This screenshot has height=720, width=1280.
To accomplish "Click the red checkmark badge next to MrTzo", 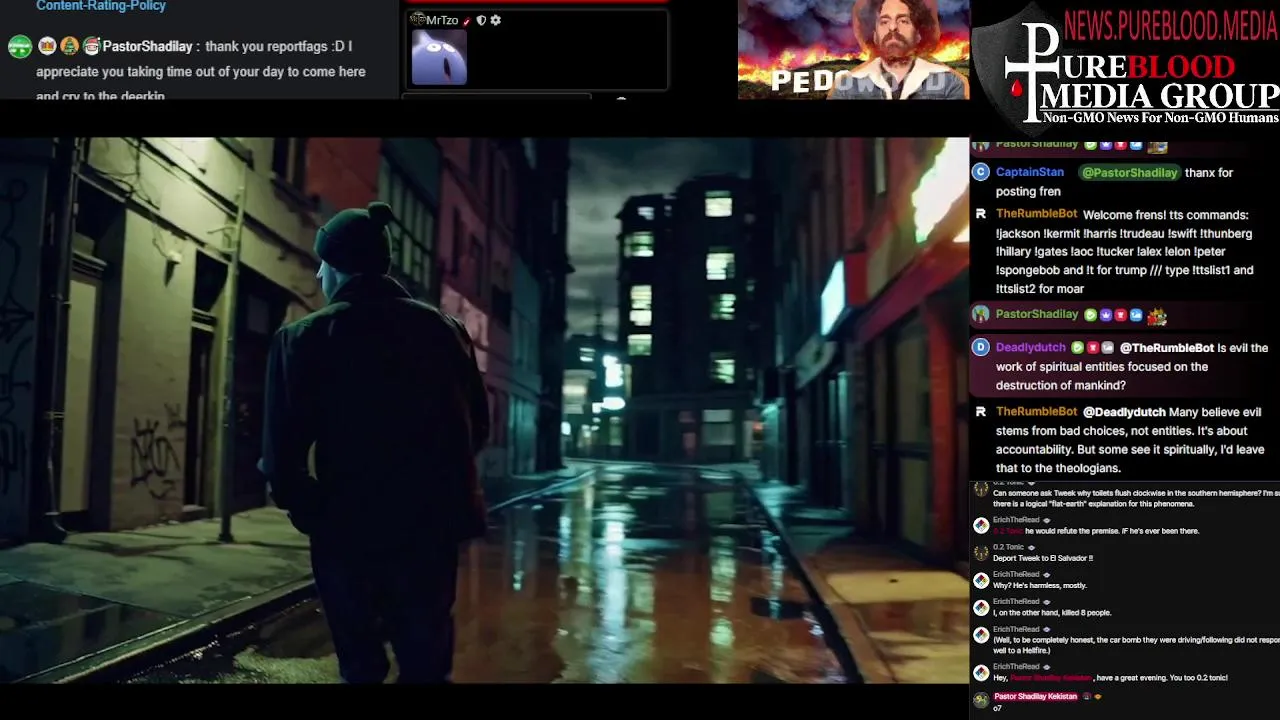I will (x=467, y=21).
